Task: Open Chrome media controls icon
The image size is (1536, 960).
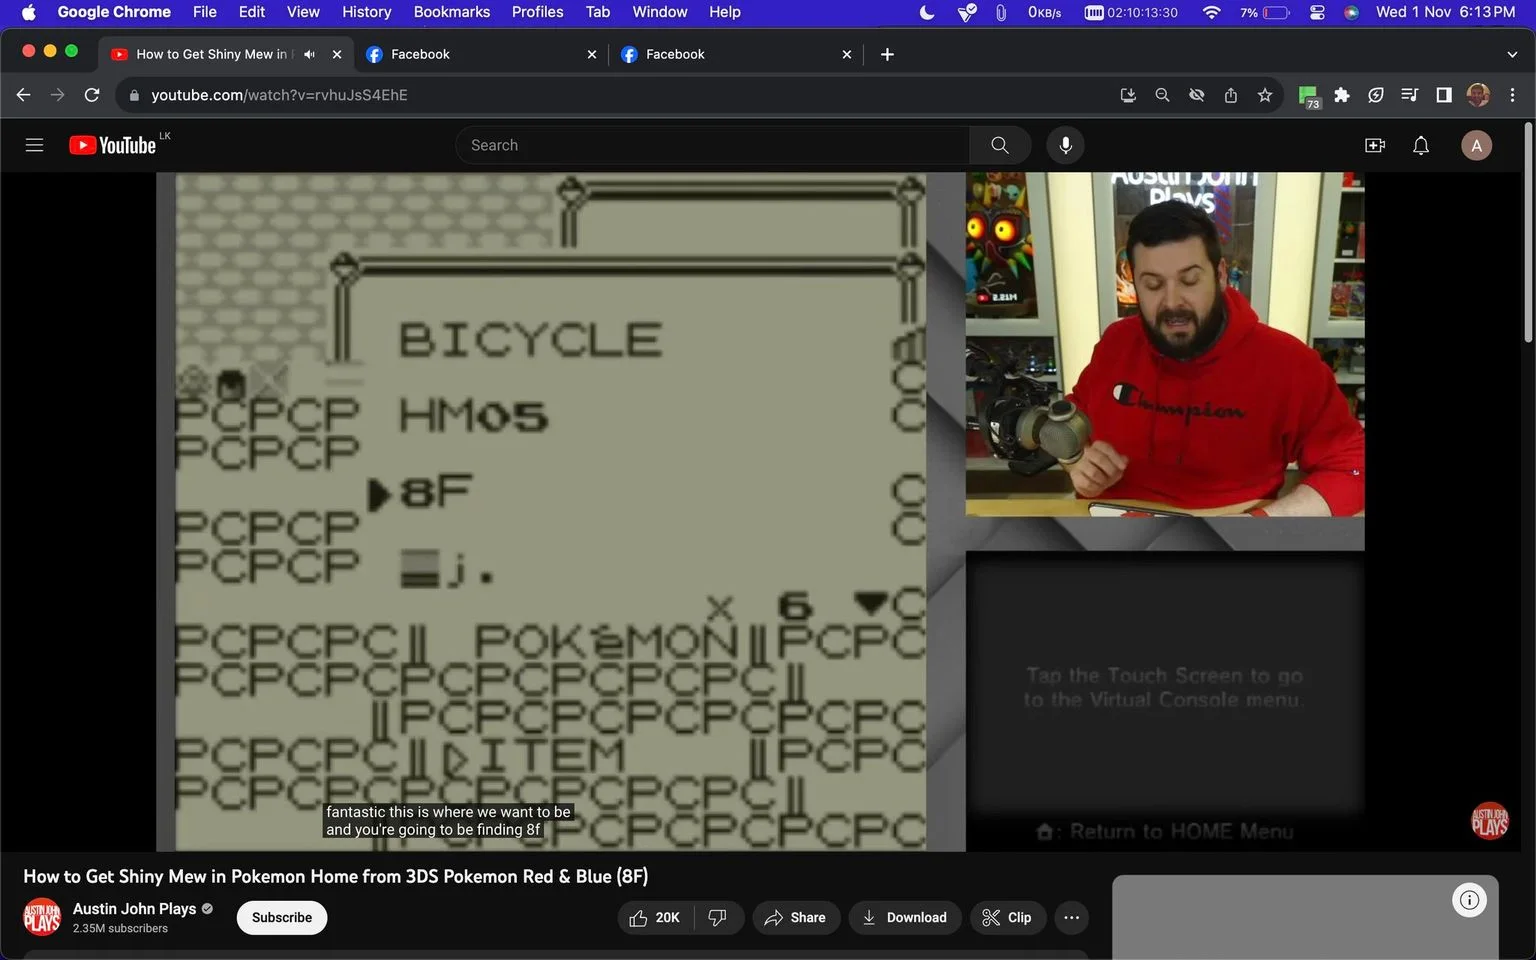Action: coord(1409,95)
